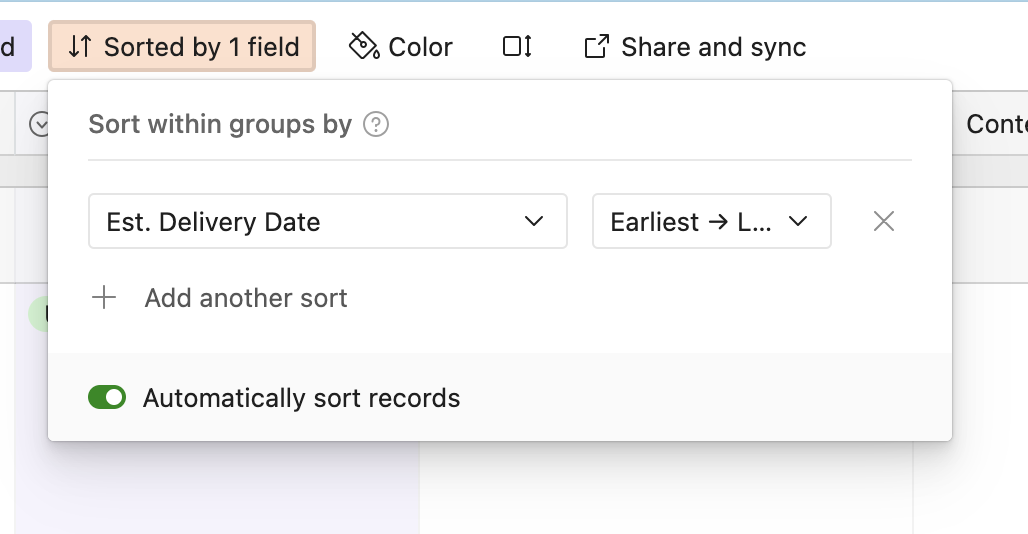Image resolution: width=1028 pixels, height=534 pixels.
Task: Open the row height icon menu
Action: click(x=517, y=46)
